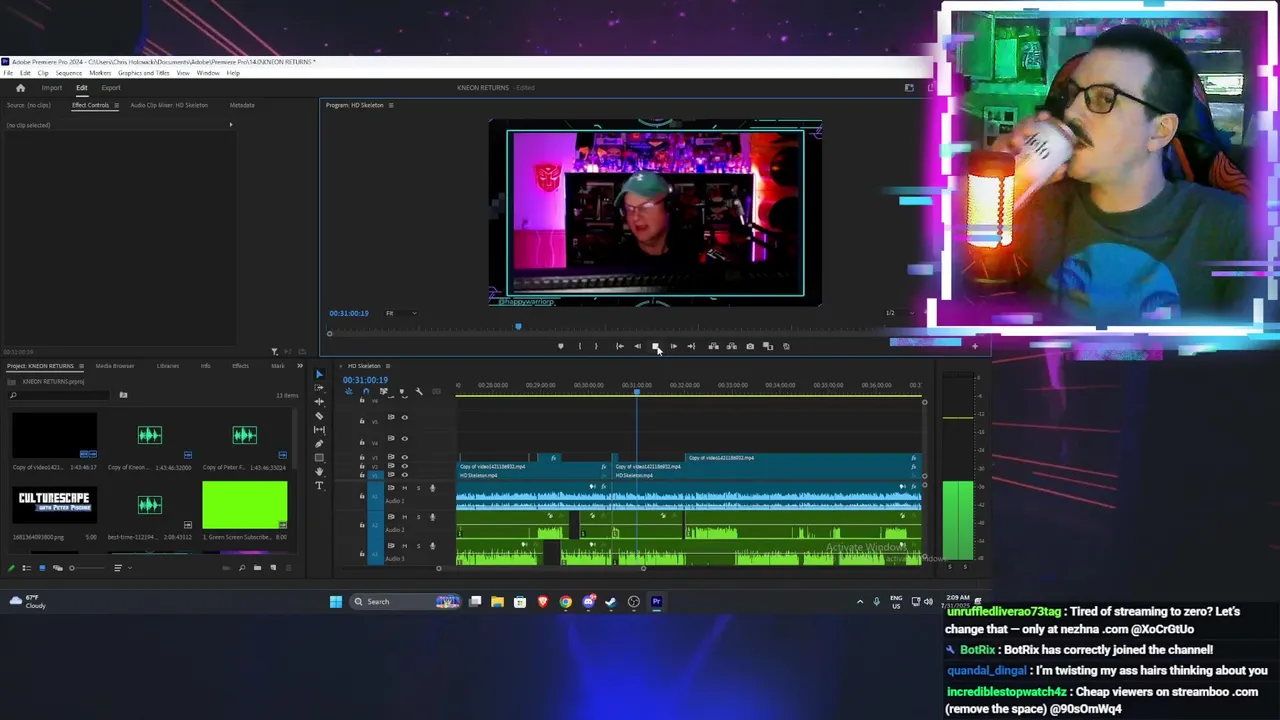Open Windows Start menu
The image size is (1280, 720).
(336, 602)
